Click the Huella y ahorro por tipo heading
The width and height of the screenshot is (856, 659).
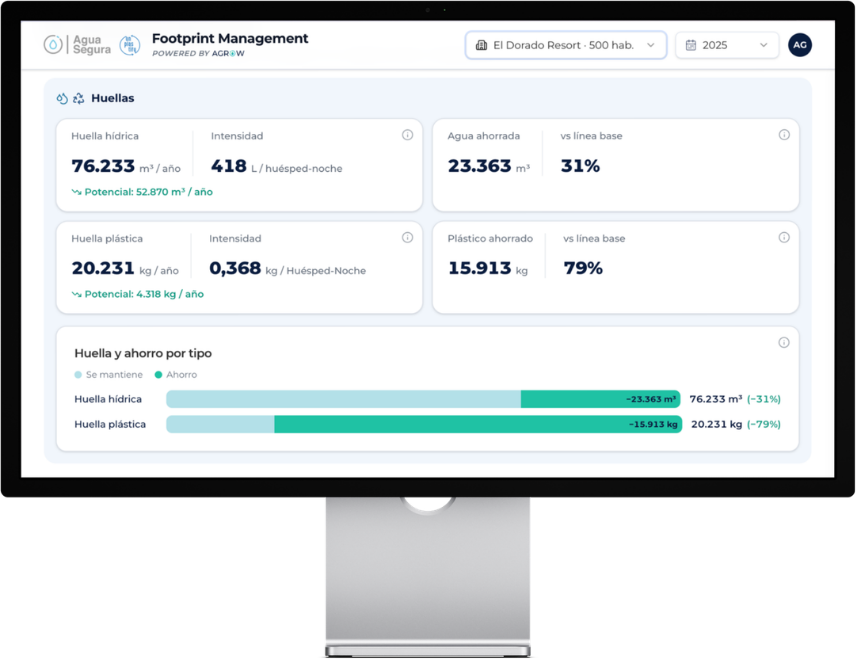[143, 354]
